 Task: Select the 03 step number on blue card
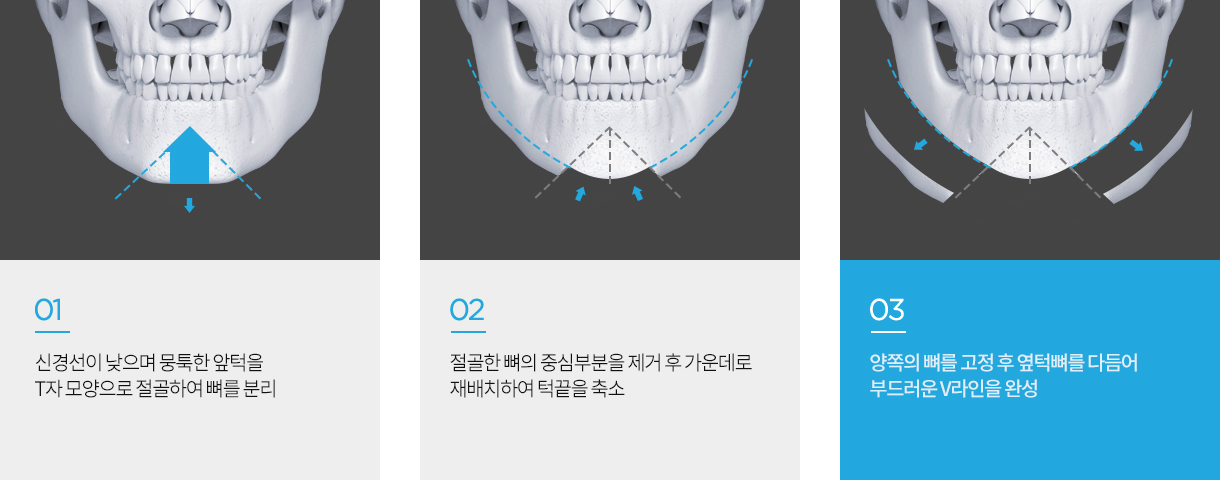coord(887,310)
